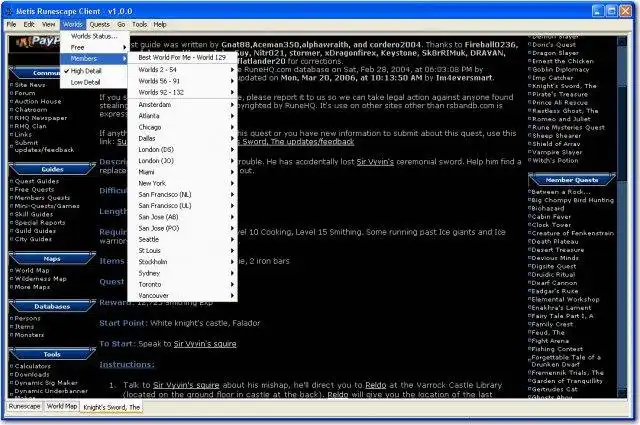Viewport: 640px width, 425px height.
Task: Click the Metis client title bar icon
Action: point(9,11)
